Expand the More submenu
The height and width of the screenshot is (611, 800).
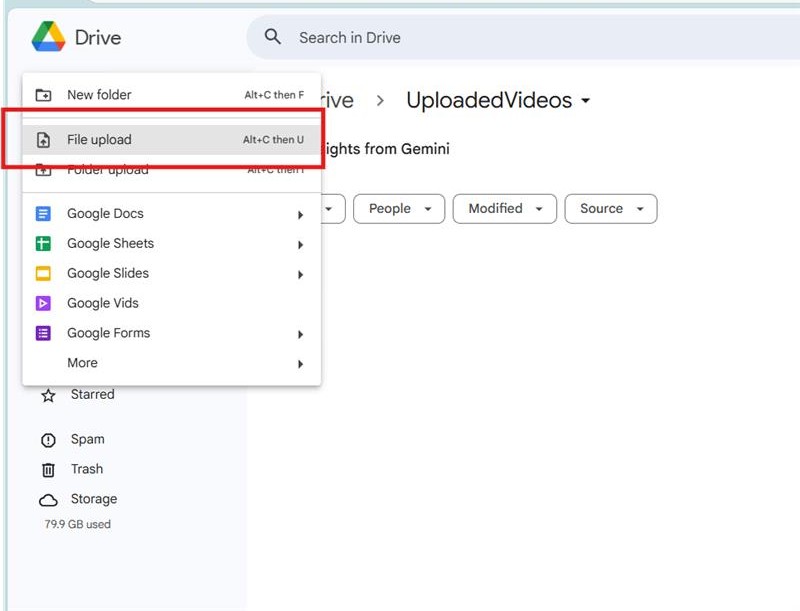point(82,362)
